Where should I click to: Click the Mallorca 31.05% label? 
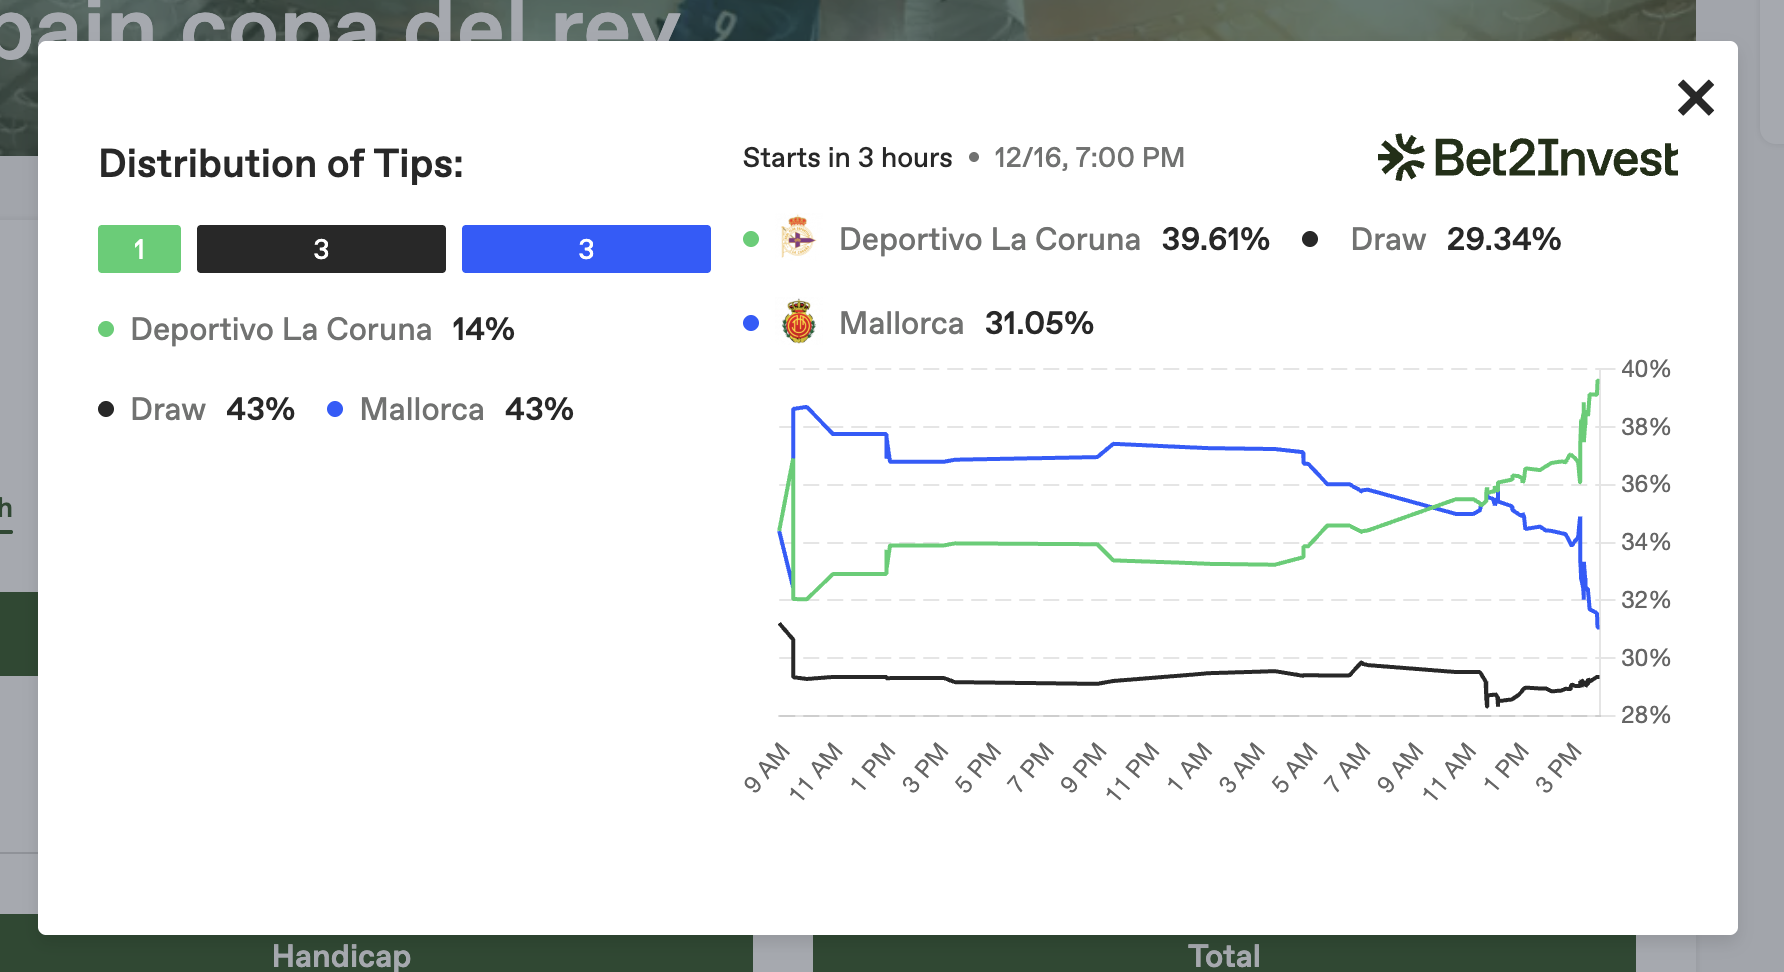(965, 323)
